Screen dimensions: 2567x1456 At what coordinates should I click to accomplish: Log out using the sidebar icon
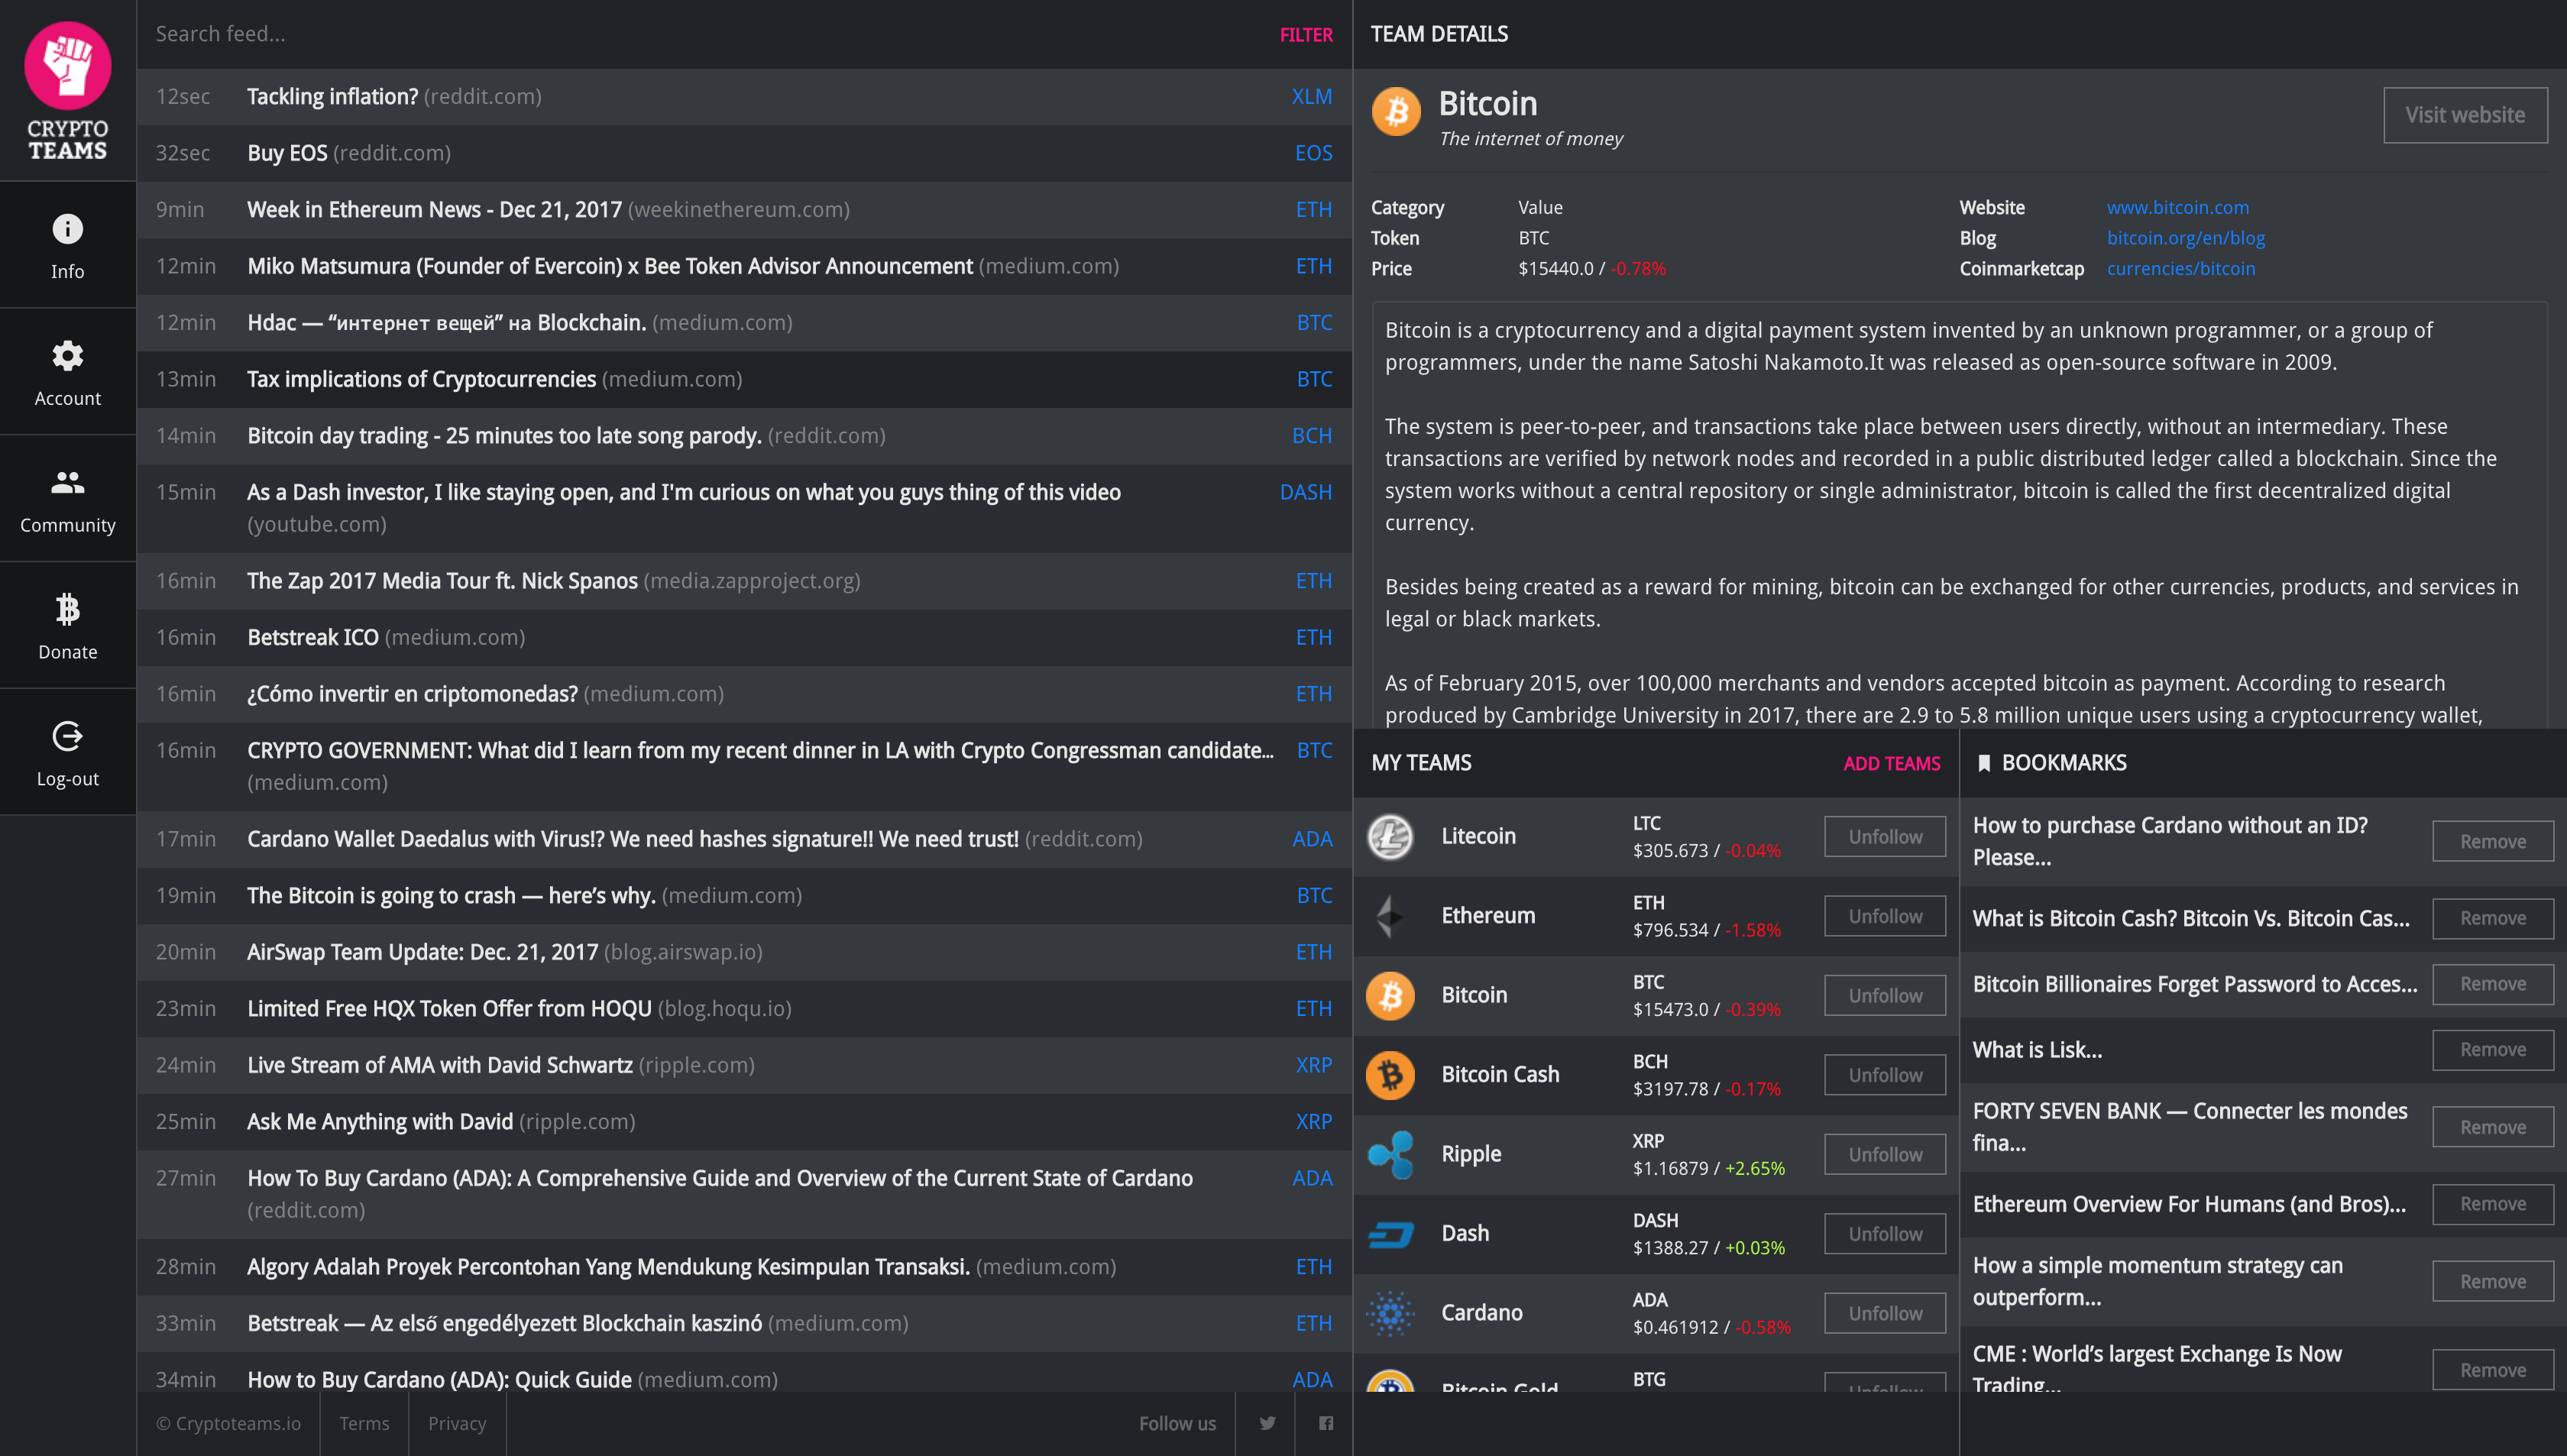tap(67, 751)
